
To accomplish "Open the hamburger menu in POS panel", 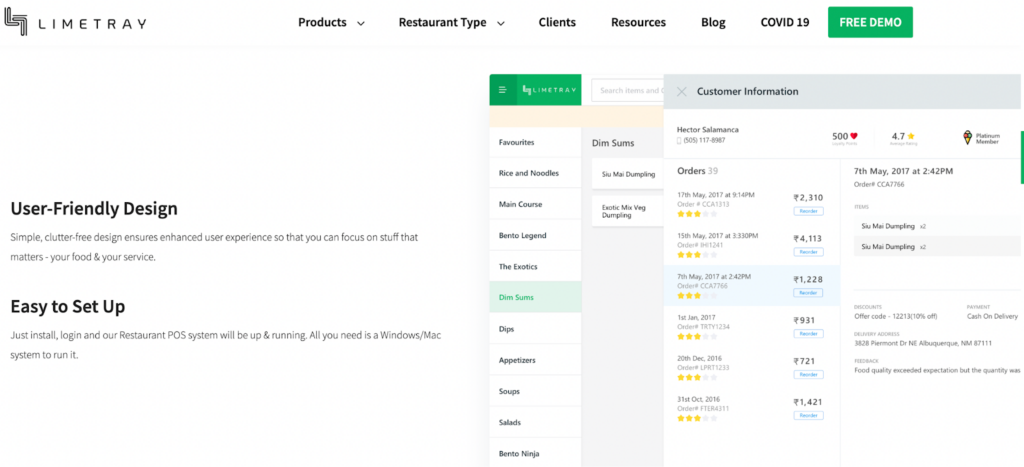I will pyautogui.click(x=502, y=90).
